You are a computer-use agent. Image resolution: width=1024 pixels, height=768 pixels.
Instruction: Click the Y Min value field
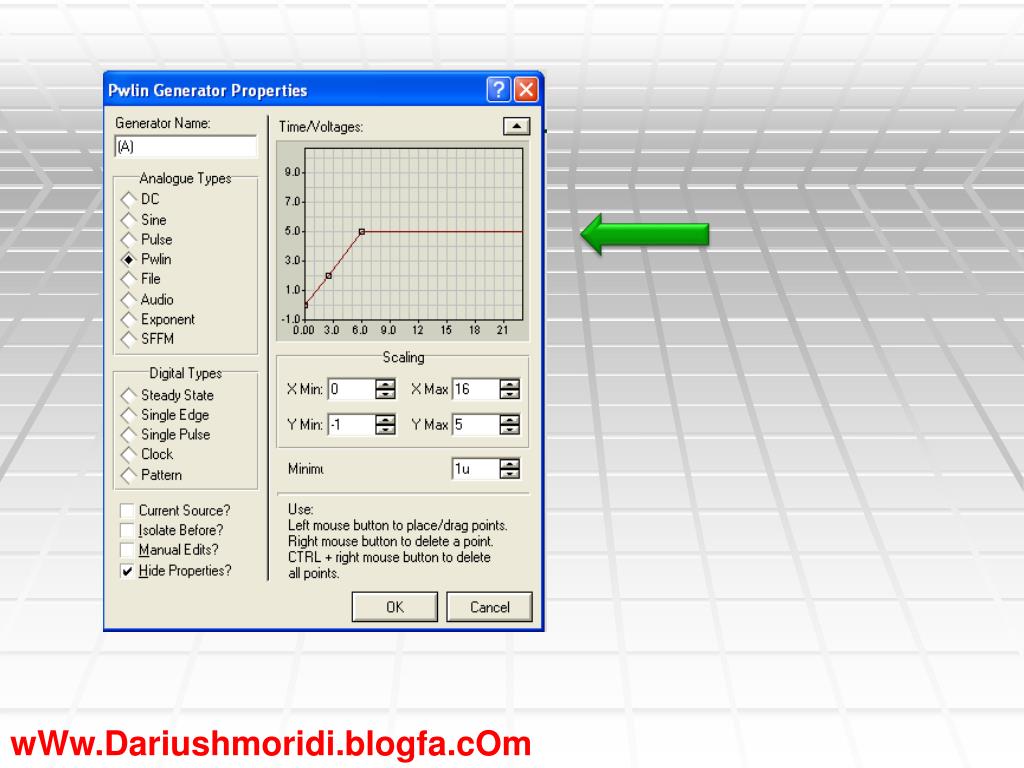[x=351, y=424]
